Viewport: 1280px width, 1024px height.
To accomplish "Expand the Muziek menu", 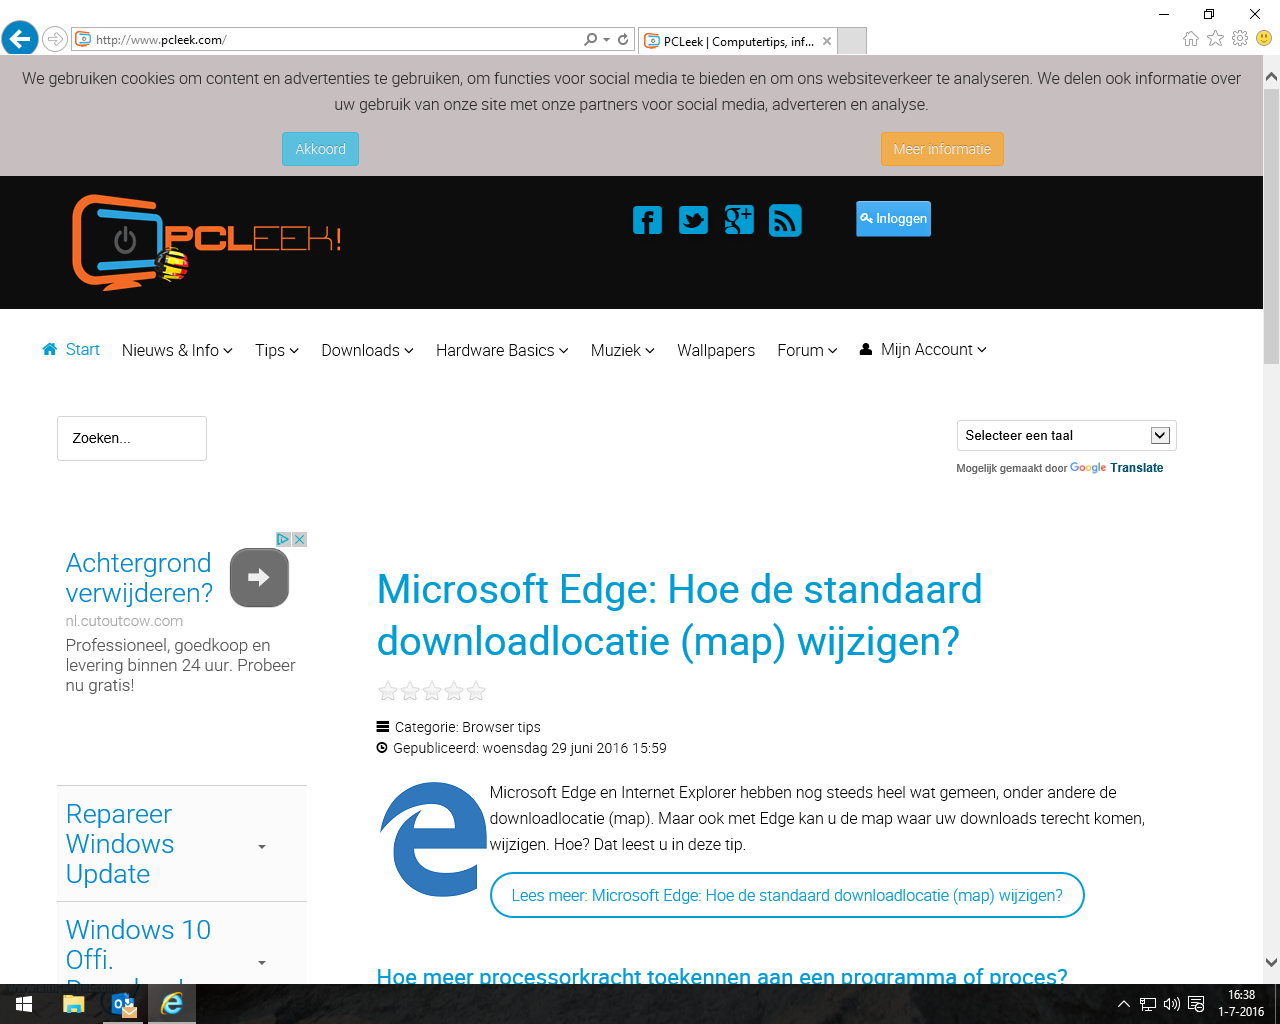I will coord(623,350).
